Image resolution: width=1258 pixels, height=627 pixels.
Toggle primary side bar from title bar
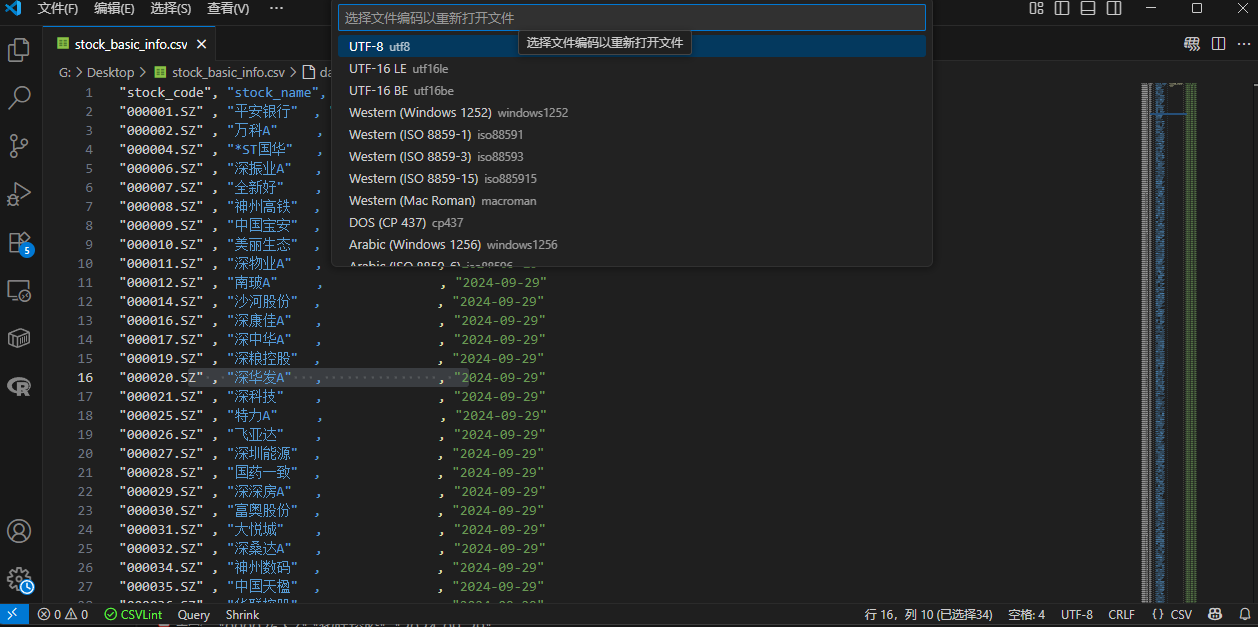tap(1062, 8)
